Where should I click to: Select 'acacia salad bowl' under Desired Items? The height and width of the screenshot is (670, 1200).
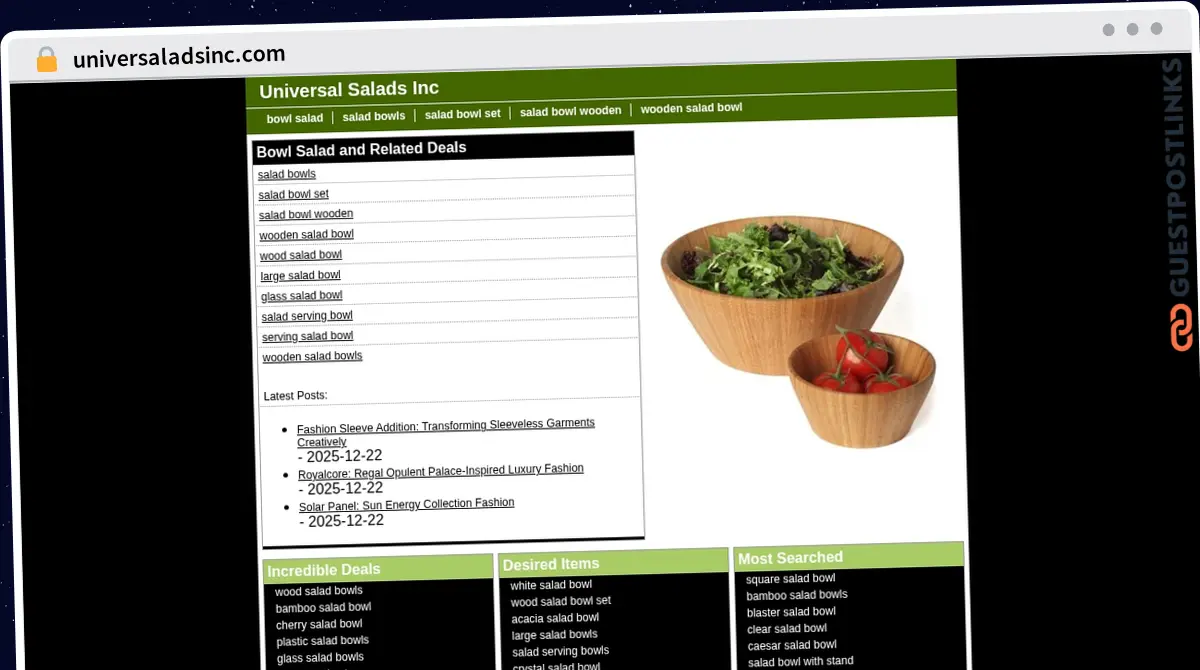click(555, 618)
